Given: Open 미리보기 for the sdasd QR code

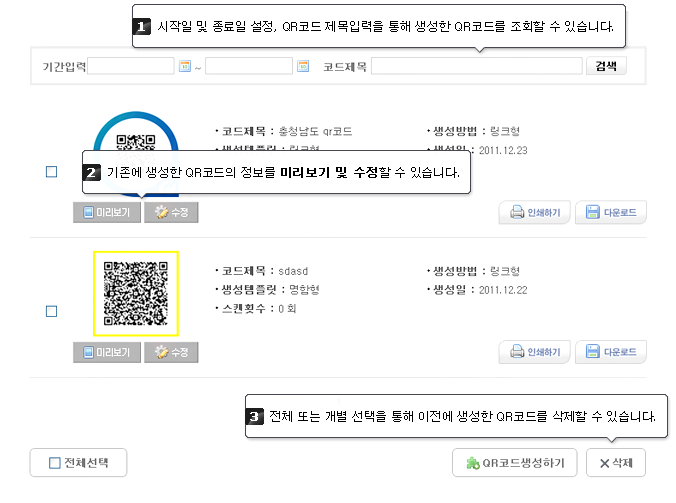Looking at the screenshot, I should (x=107, y=352).
